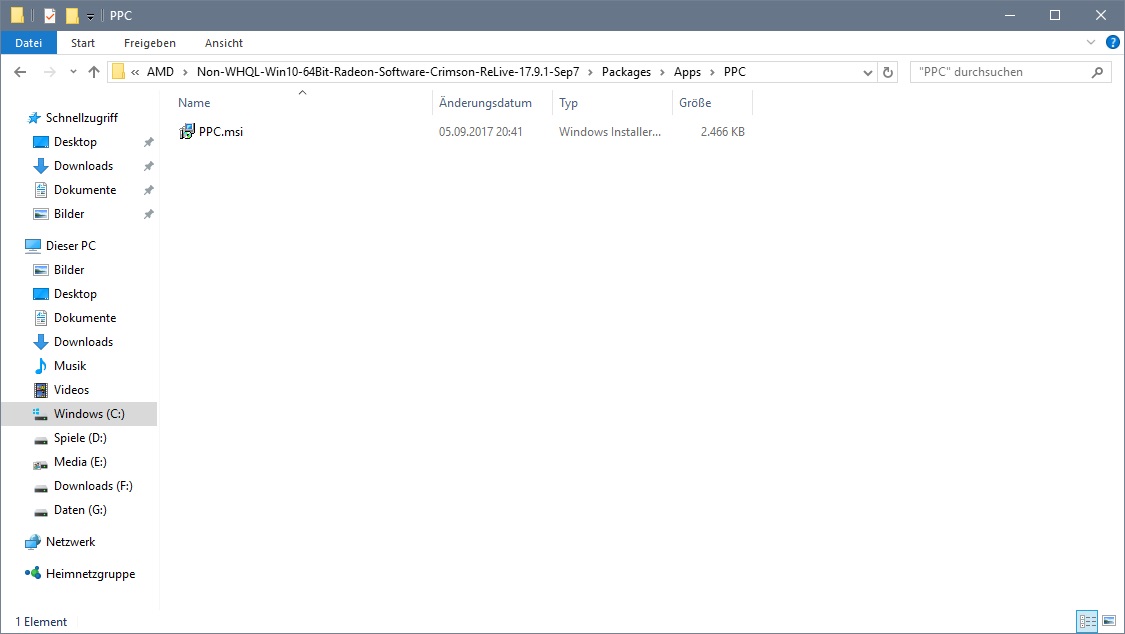Click the Non-WHQL-Win10 breadcrumb folder

tap(388, 72)
